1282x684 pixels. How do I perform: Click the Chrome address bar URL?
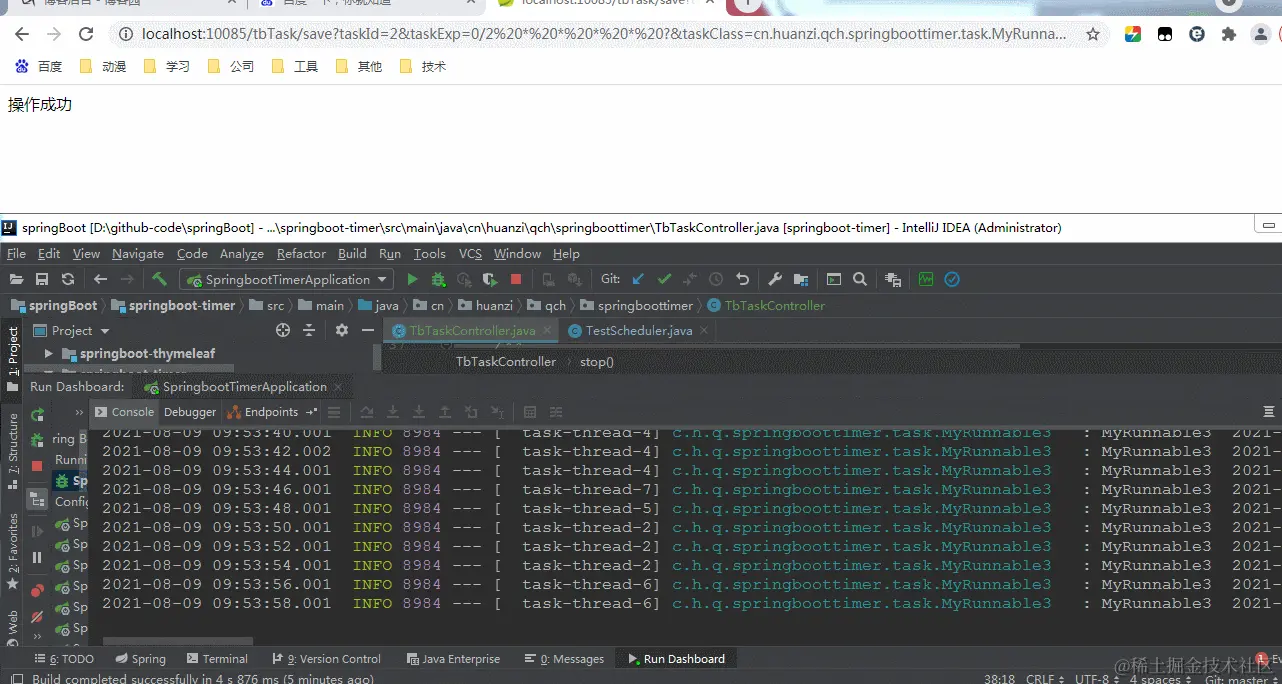tap(603, 34)
